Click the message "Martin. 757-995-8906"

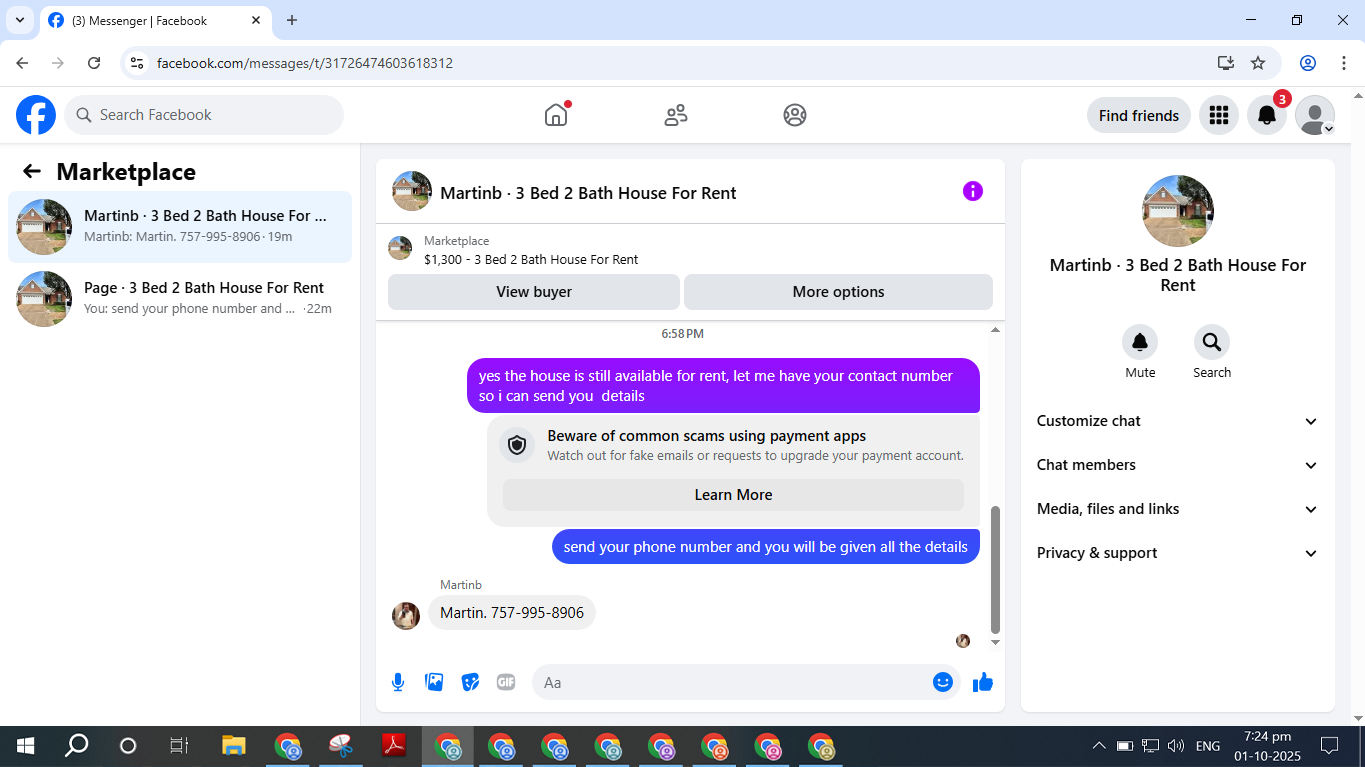(512, 612)
